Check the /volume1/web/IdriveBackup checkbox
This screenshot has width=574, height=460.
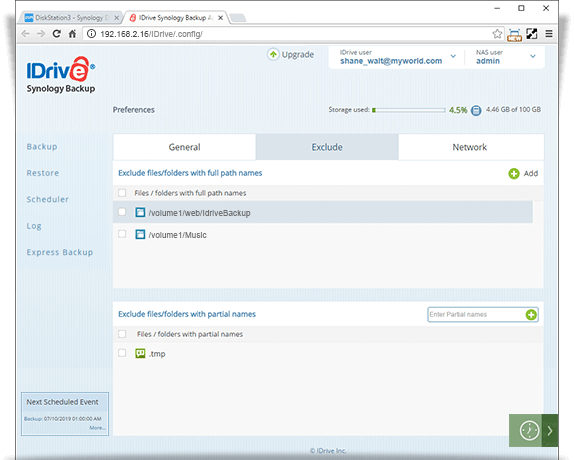[122, 212]
